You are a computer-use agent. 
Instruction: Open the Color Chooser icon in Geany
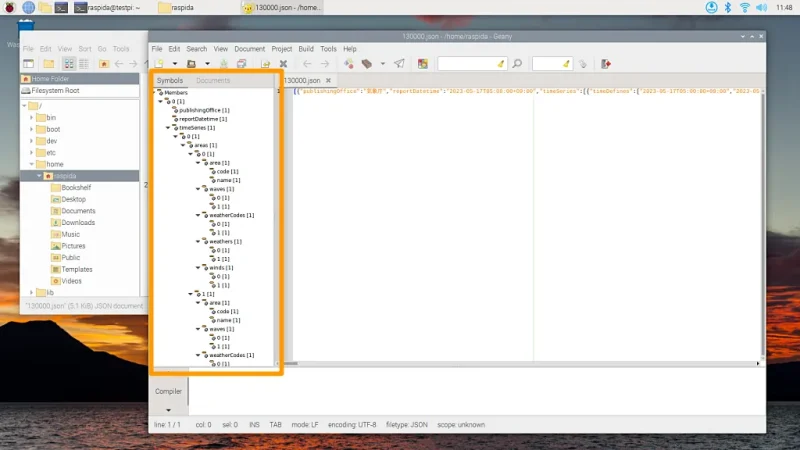pyautogui.click(x=423, y=64)
